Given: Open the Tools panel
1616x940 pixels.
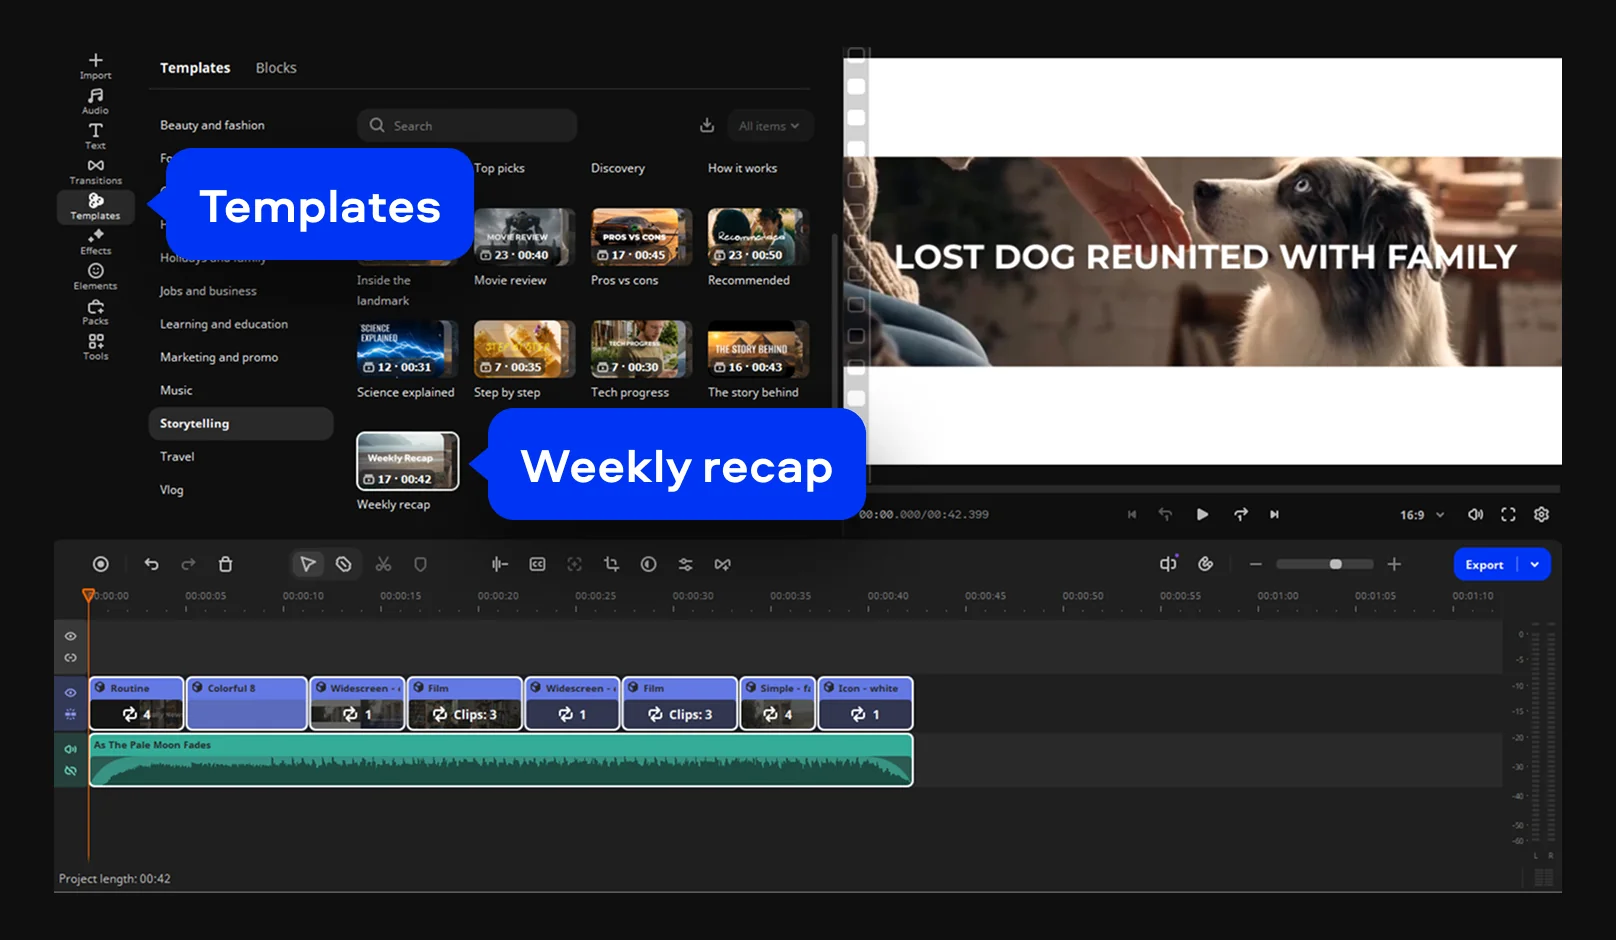Looking at the screenshot, I should pyautogui.click(x=95, y=346).
